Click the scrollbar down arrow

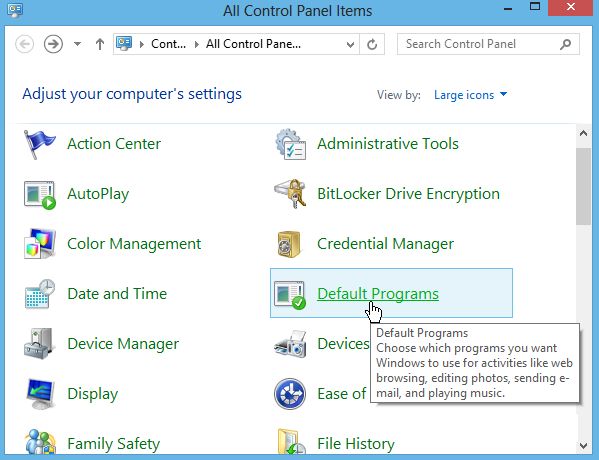(x=583, y=445)
